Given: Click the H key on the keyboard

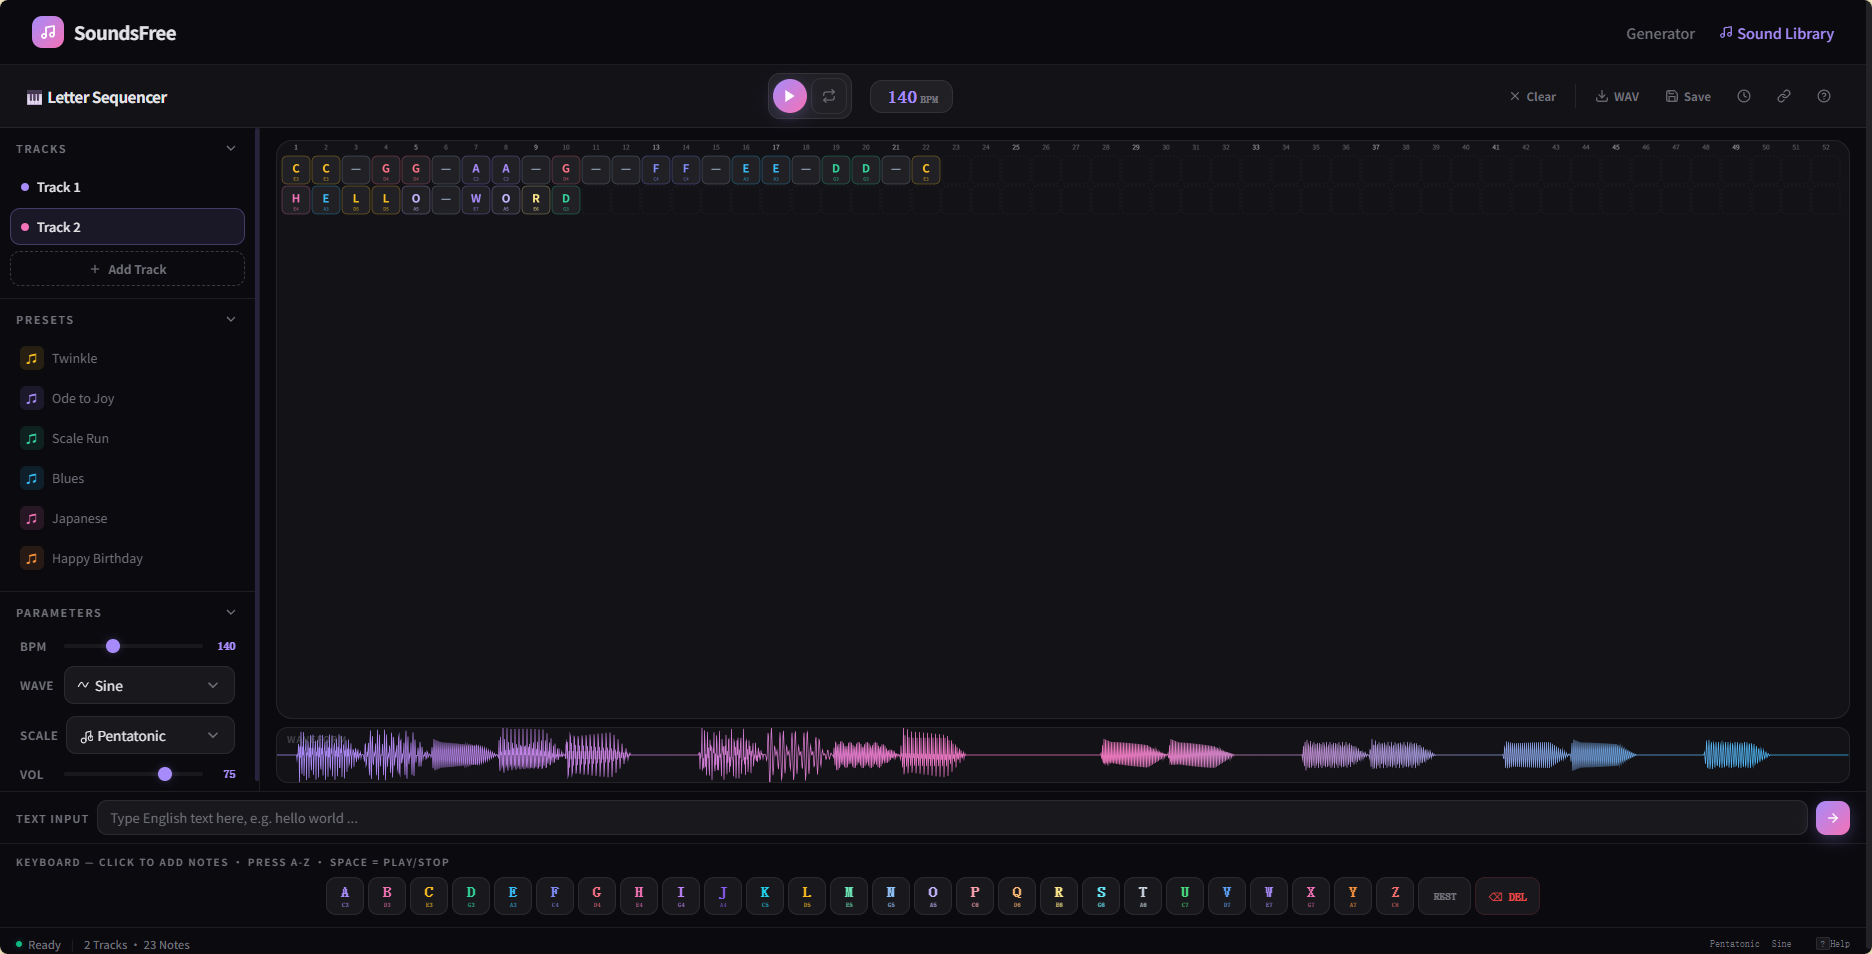Looking at the screenshot, I should point(639,896).
